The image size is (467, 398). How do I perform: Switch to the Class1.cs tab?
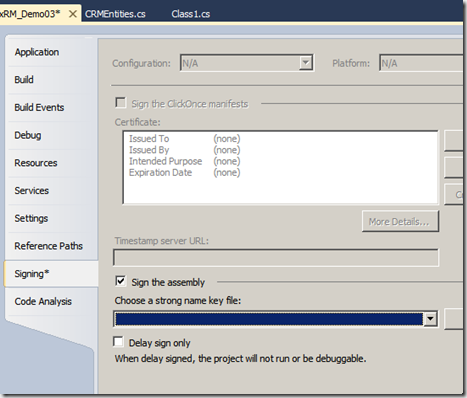[191, 14]
